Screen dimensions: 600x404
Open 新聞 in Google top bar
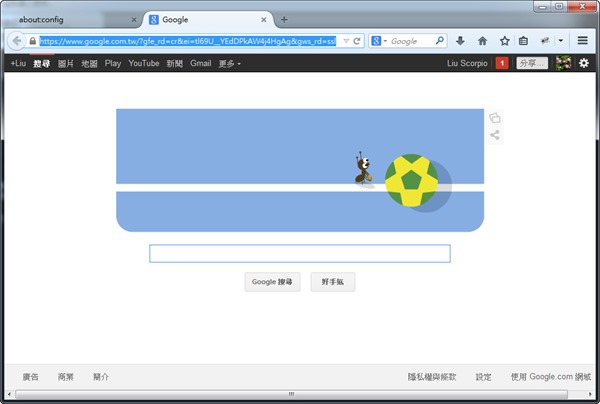coord(174,64)
